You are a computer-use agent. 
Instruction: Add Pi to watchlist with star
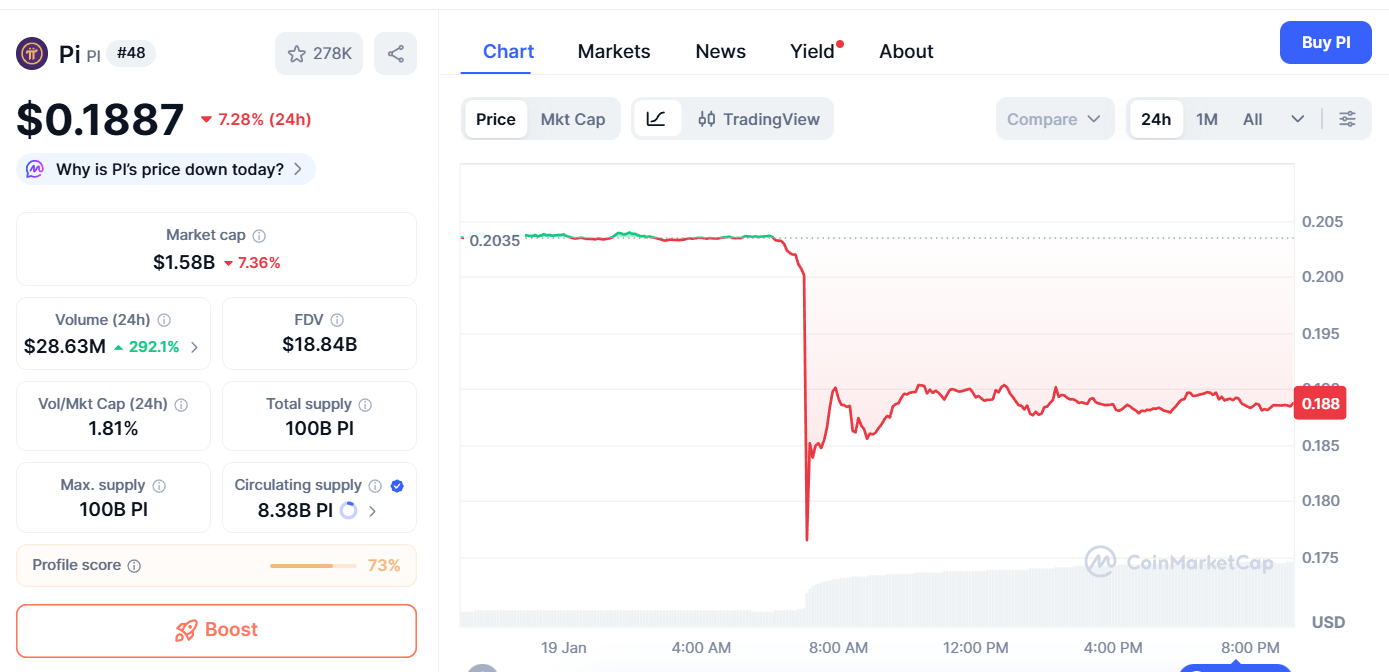(319, 54)
